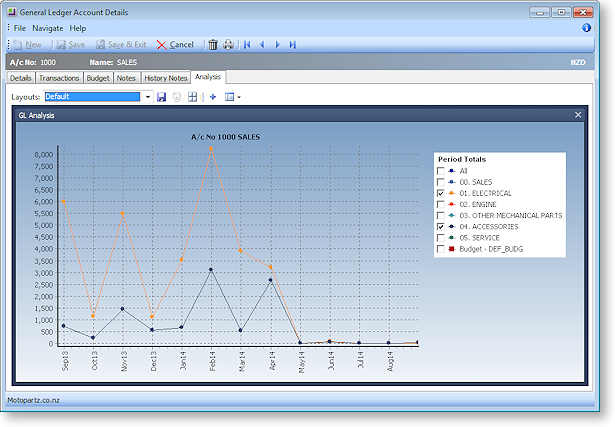The width and height of the screenshot is (615, 427).
Task: Close the GL Analysis panel
Action: coord(578,115)
